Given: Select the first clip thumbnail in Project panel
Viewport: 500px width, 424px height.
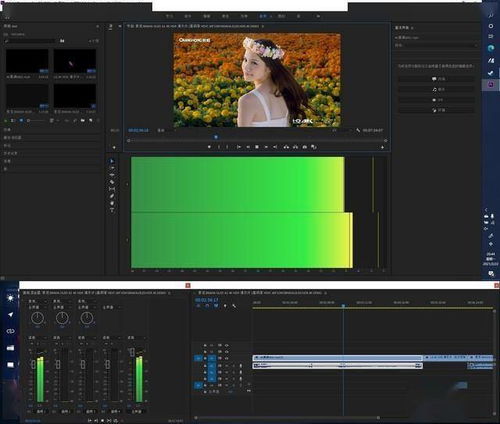Looking at the screenshot, I should [27, 61].
